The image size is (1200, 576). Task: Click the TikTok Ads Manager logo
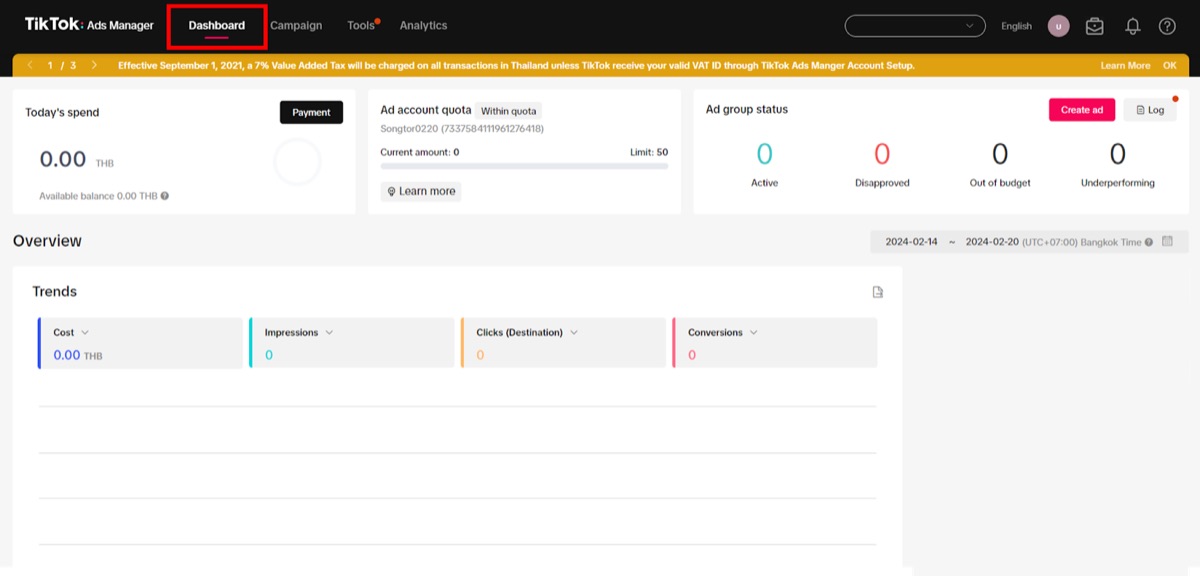tap(89, 25)
